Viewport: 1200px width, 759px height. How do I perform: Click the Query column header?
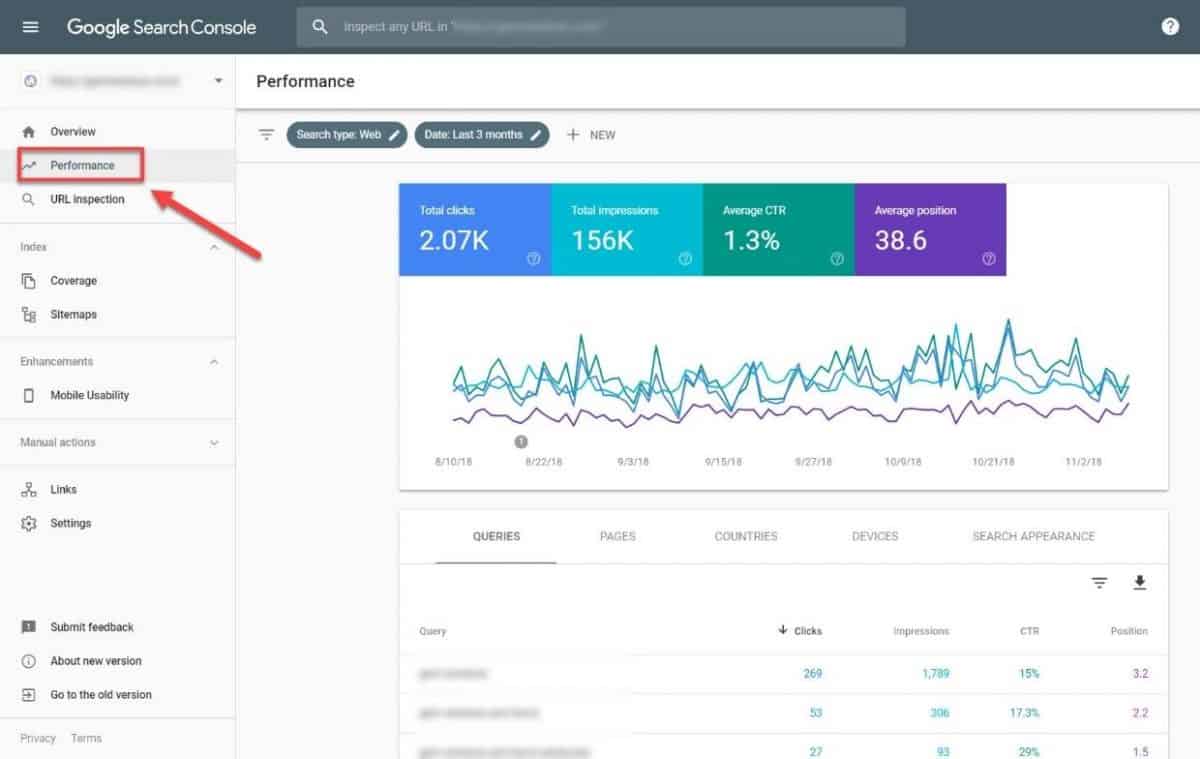[433, 631]
